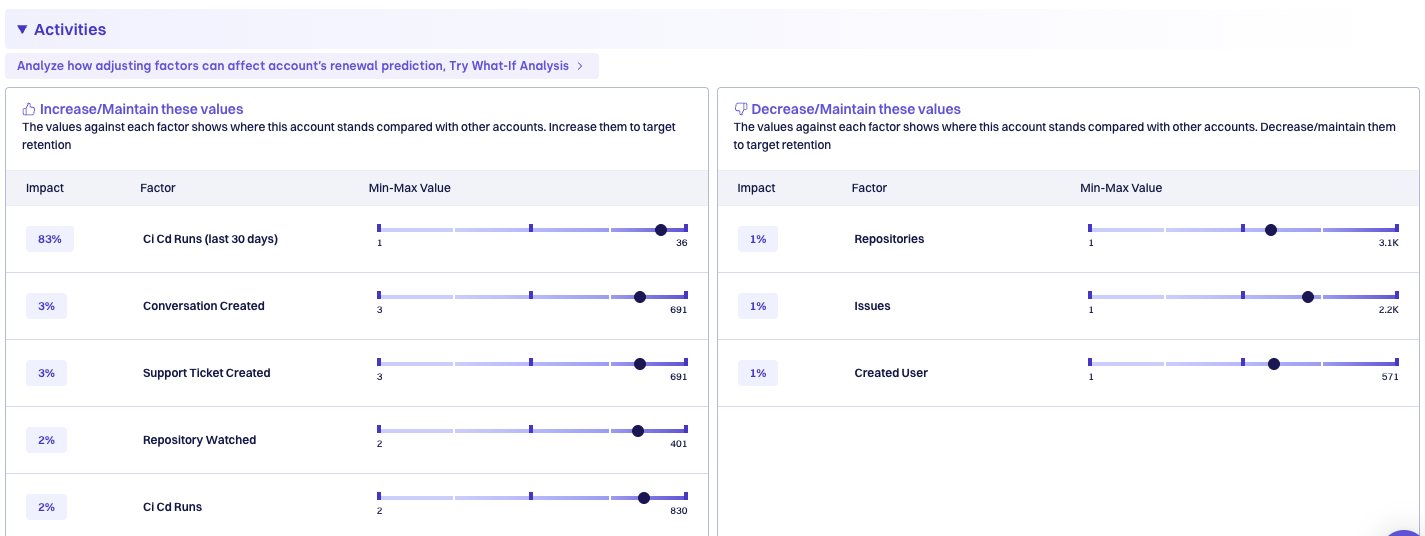This screenshot has width=1425, height=536.
Task: Click thumbs-up icon beside Increase/Maintain heading
Action: click(29, 109)
